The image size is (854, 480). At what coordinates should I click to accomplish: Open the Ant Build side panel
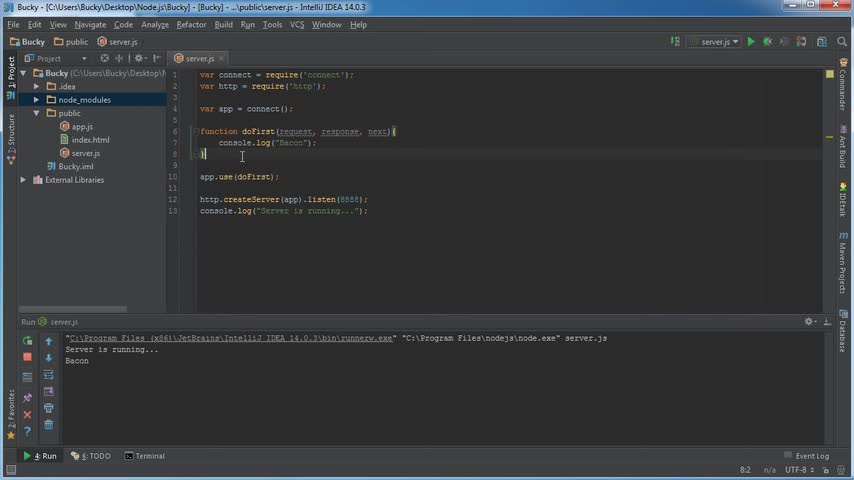click(843, 147)
